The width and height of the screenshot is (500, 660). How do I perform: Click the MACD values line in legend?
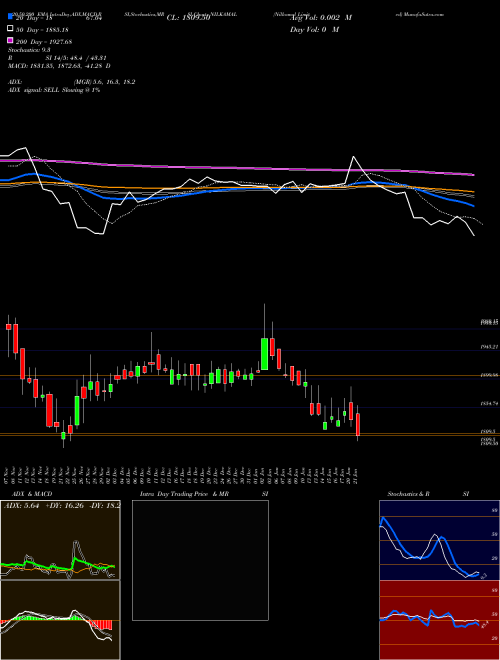click(59, 66)
